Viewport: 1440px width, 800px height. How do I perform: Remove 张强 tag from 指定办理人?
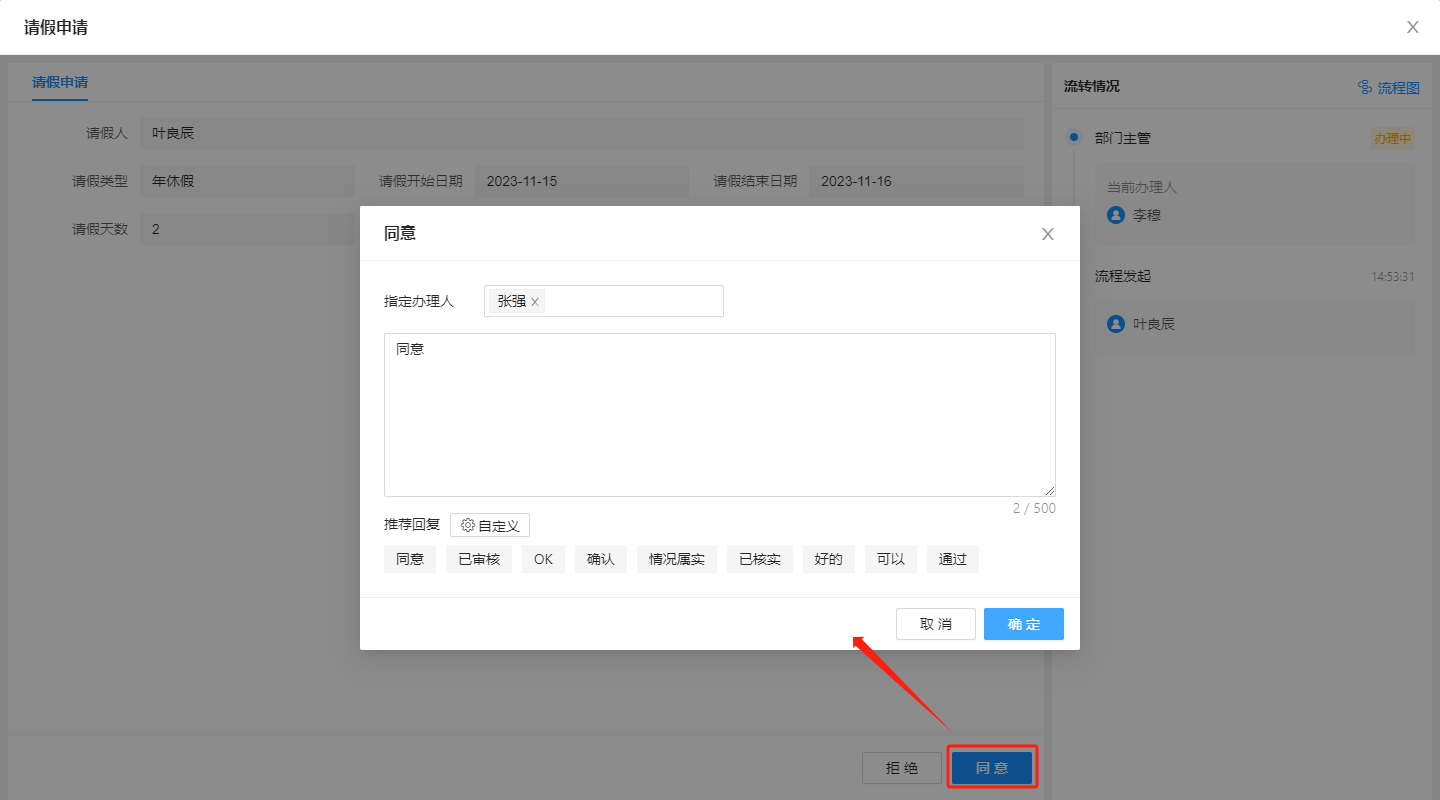pyautogui.click(x=535, y=302)
